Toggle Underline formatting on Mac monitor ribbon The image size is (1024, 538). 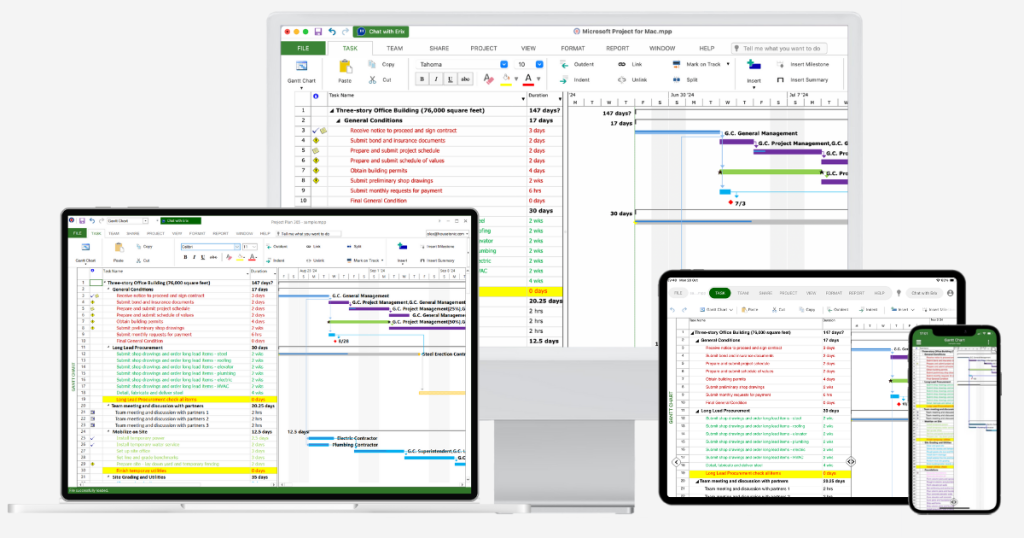coord(450,79)
